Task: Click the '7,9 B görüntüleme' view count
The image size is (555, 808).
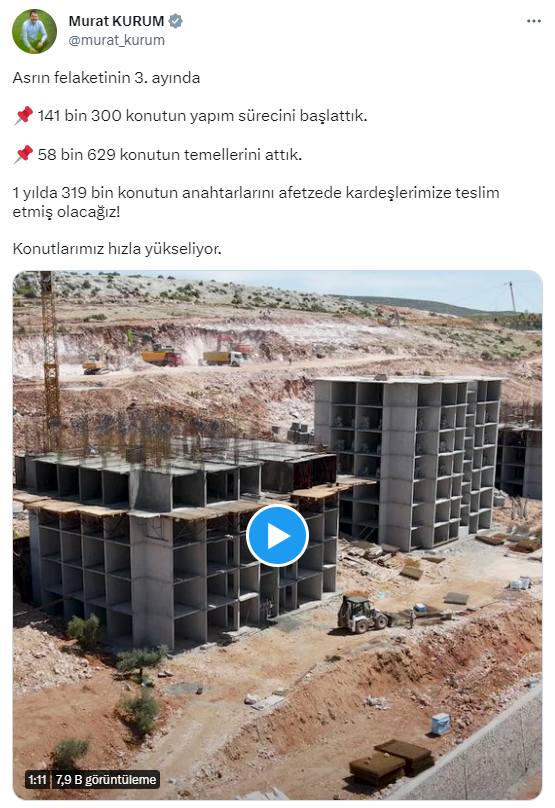Action: click(106, 780)
